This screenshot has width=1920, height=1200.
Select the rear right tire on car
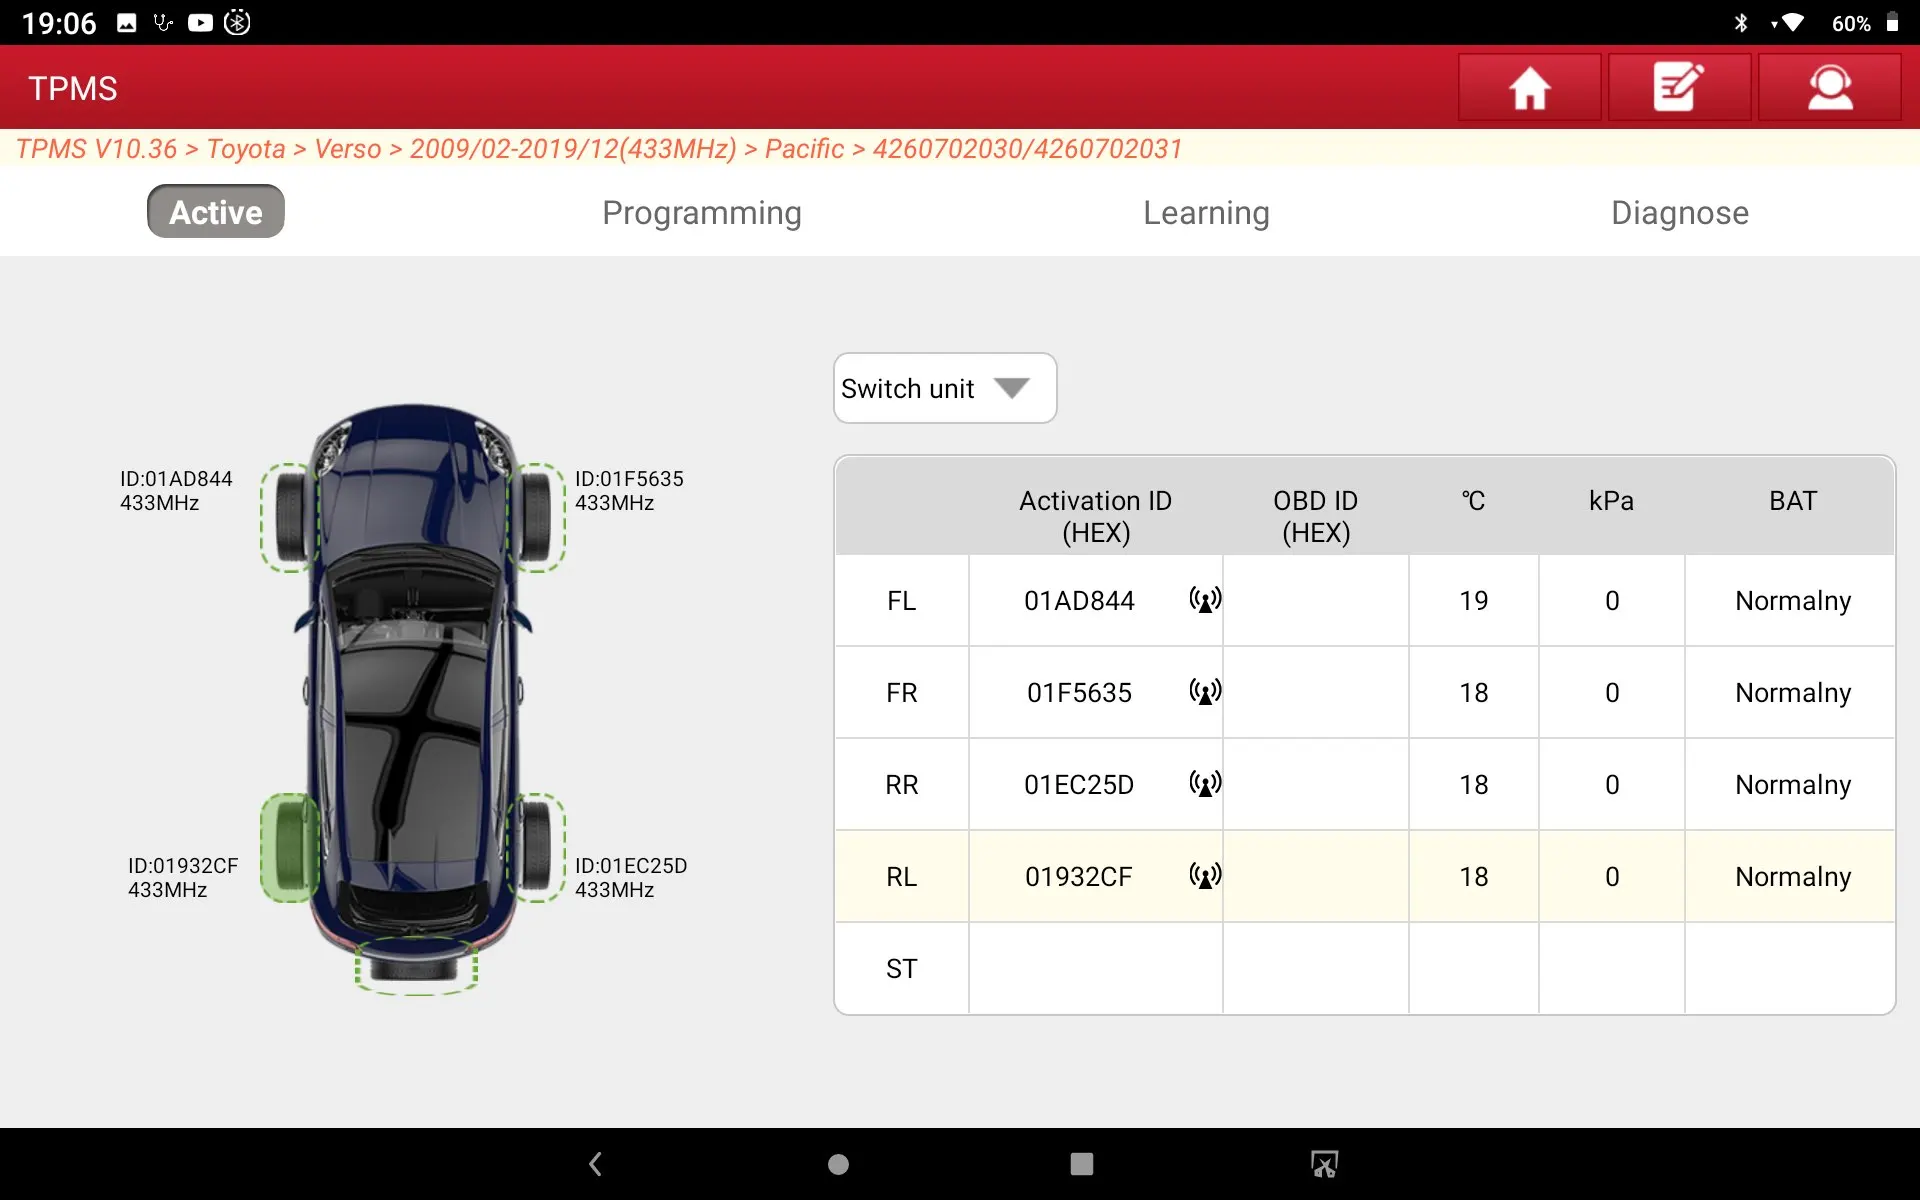(537, 846)
